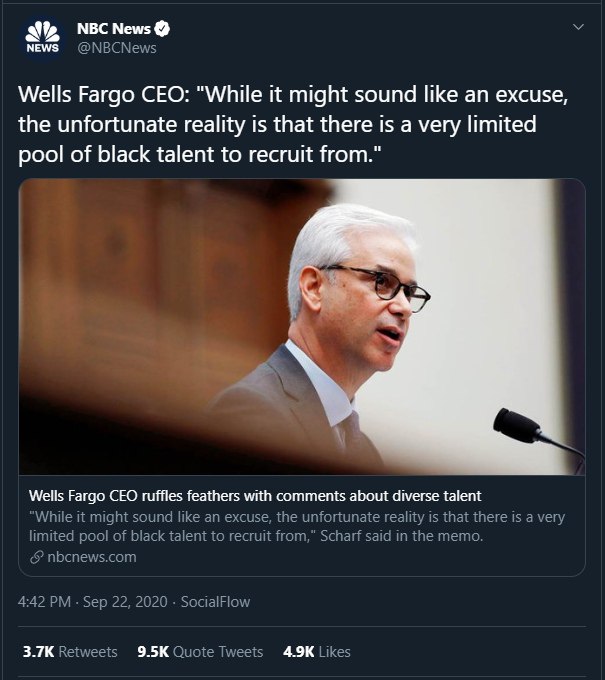
Task: Click the Retweets count number 3.7K
Action: point(38,652)
